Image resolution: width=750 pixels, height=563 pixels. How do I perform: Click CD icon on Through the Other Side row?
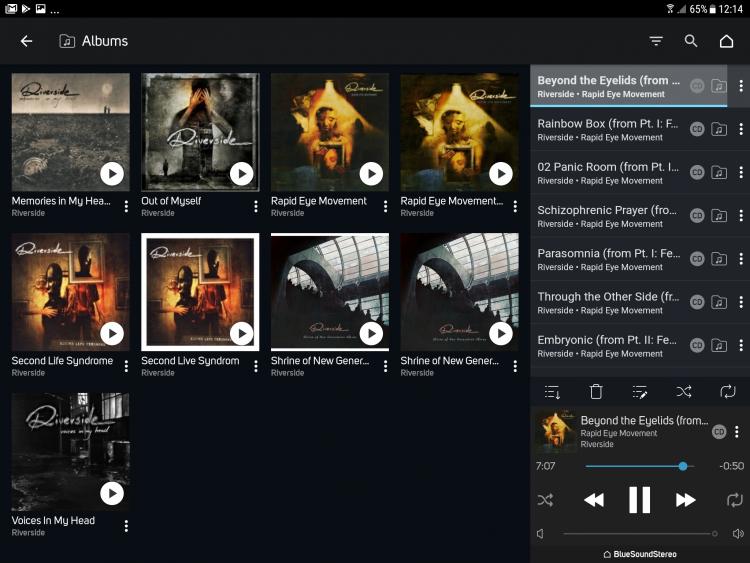point(697,302)
